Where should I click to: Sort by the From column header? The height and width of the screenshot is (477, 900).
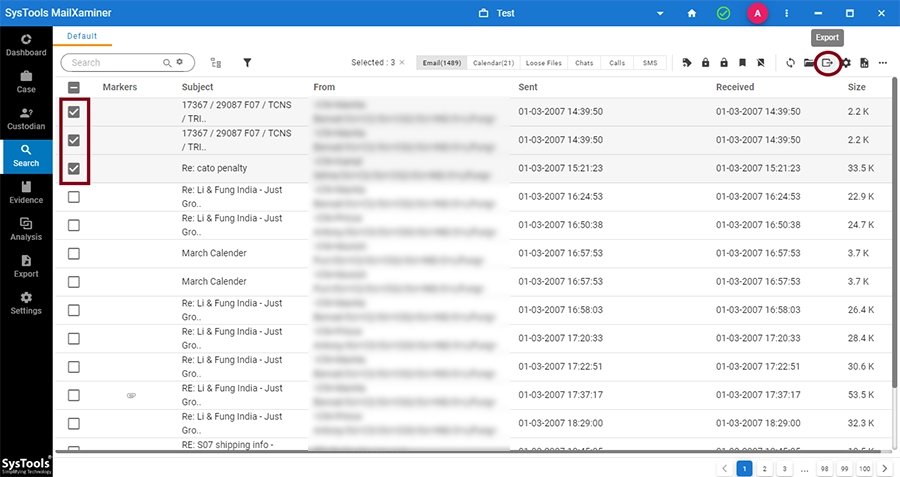tap(324, 87)
